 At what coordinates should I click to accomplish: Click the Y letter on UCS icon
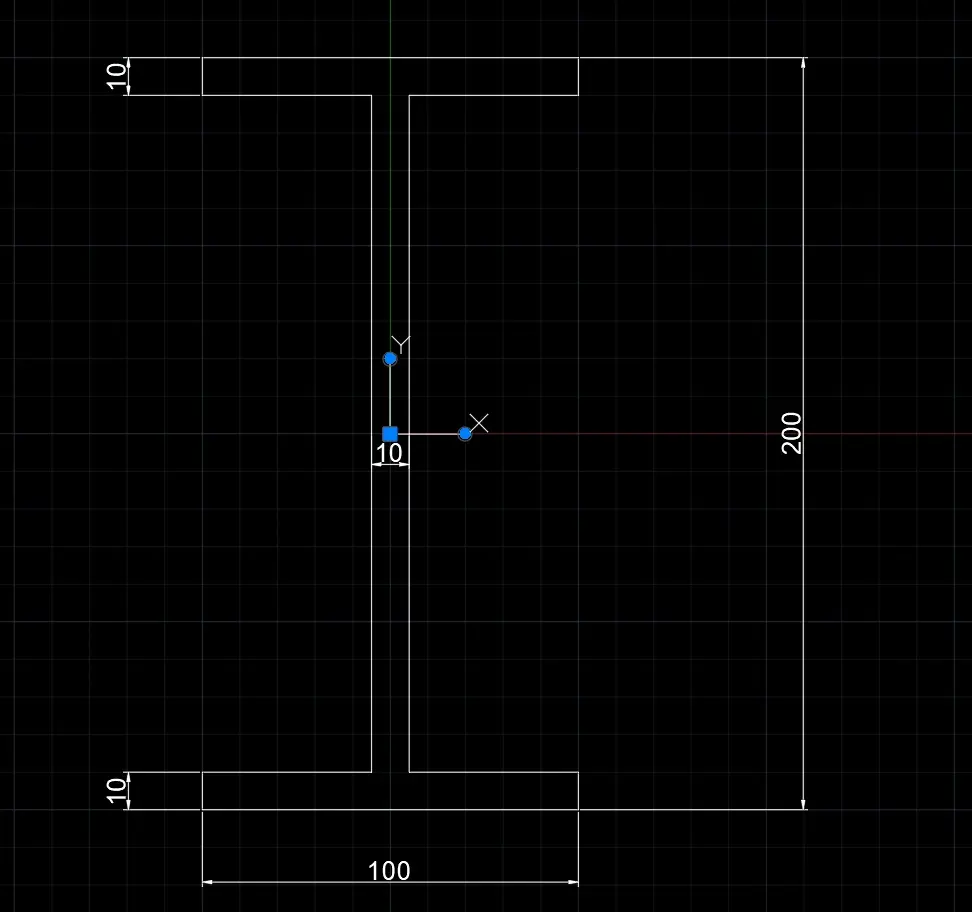click(401, 344)
